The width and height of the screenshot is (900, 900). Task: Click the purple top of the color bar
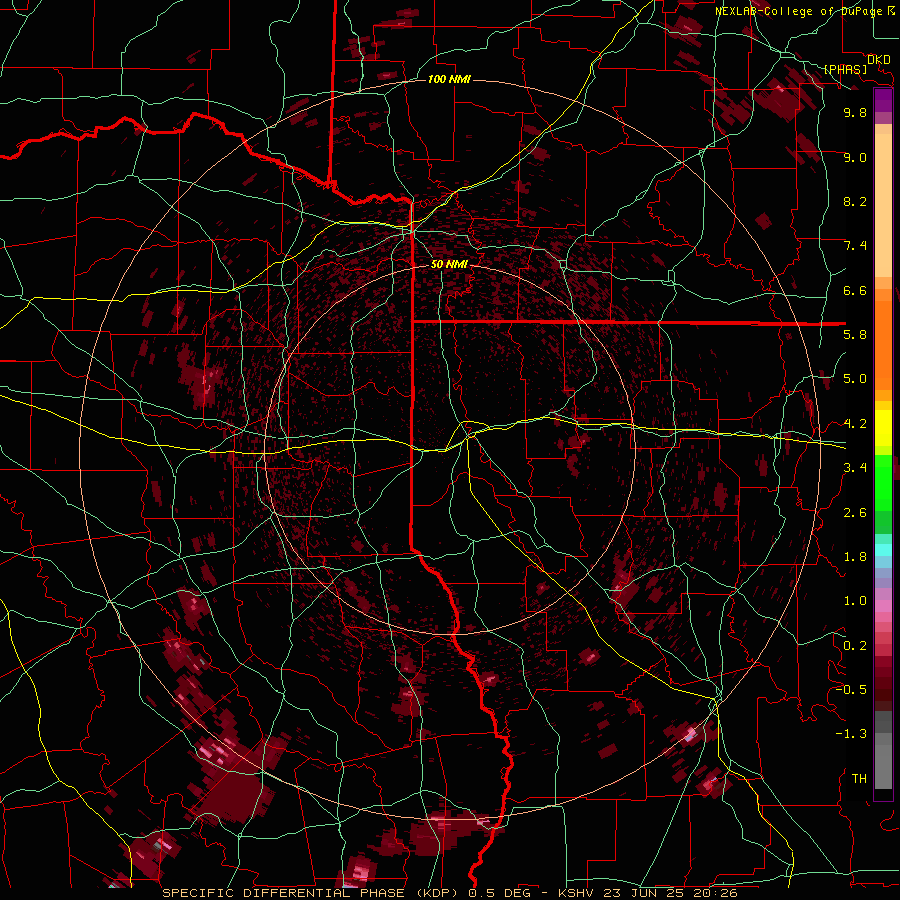pos(883,100)
